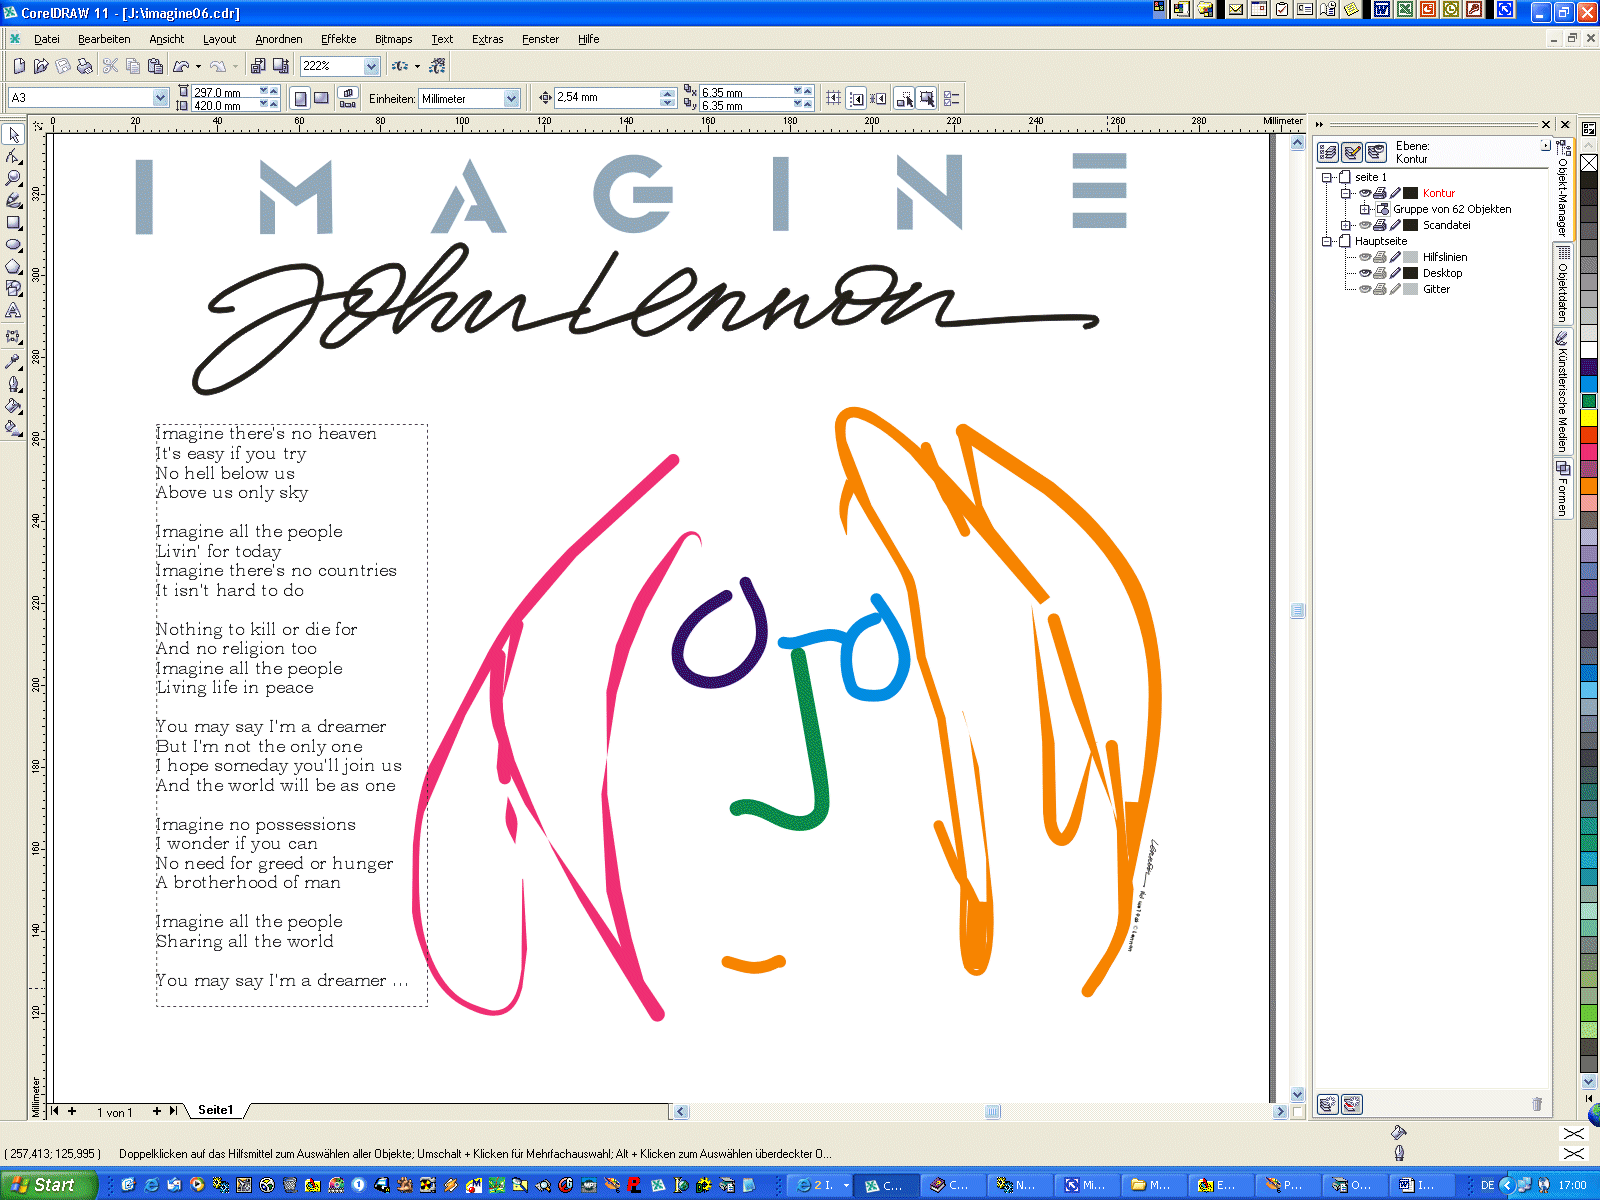
Task: Select the Ellipse tool
Action: coord(14,244)
